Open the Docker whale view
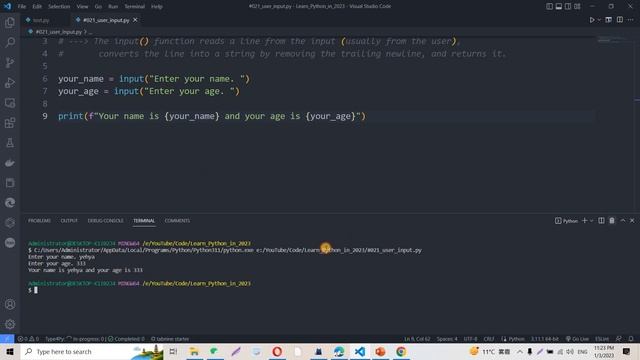Screen dimensions: 640x360 point(10,162)
